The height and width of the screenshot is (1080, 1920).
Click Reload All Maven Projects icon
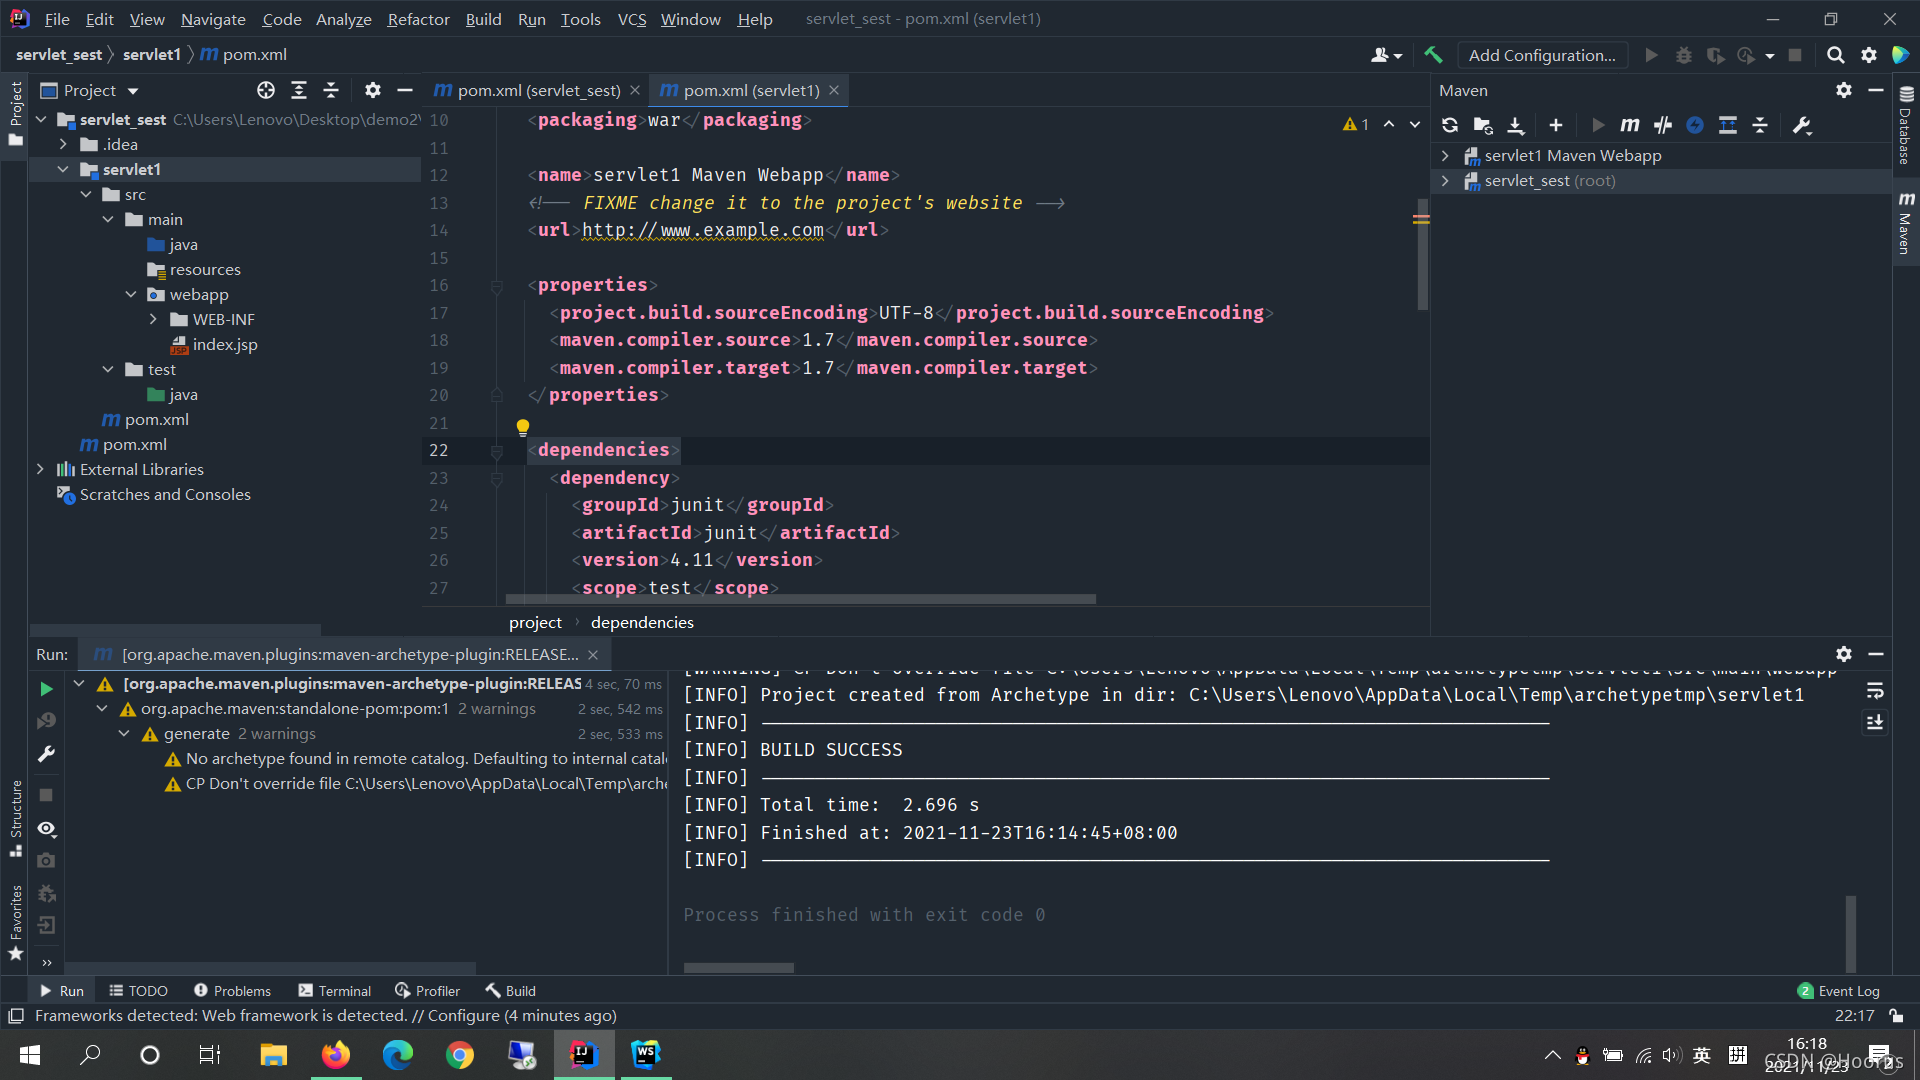(1449, 125)
